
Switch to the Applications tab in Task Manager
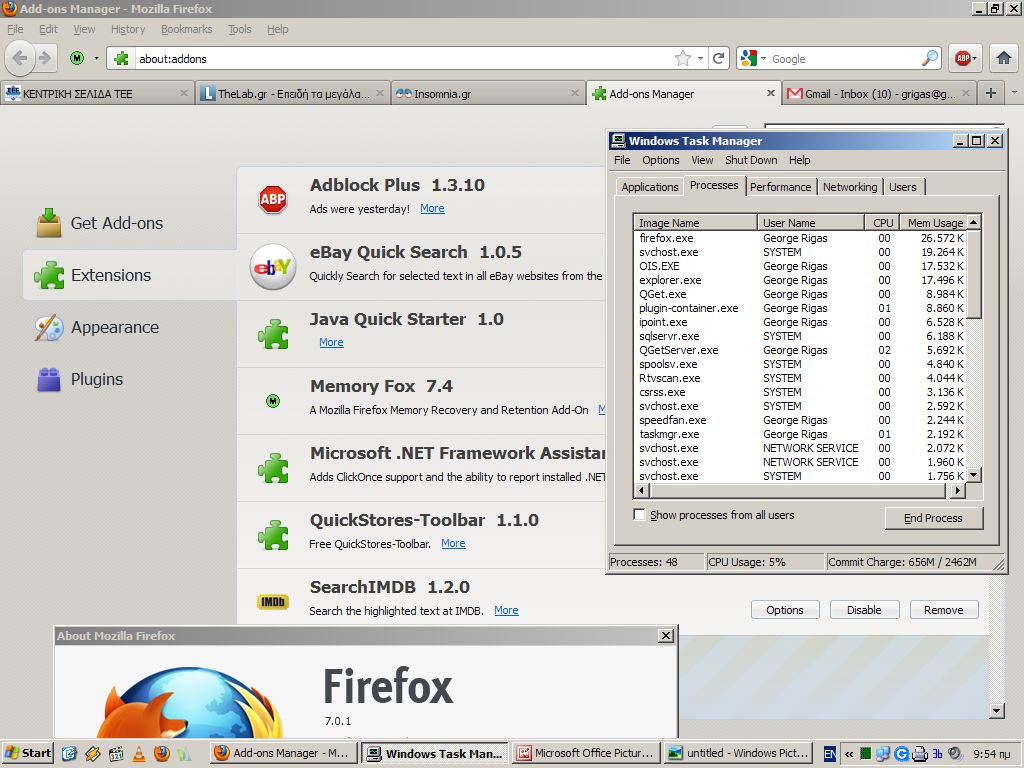click(650, 187)
